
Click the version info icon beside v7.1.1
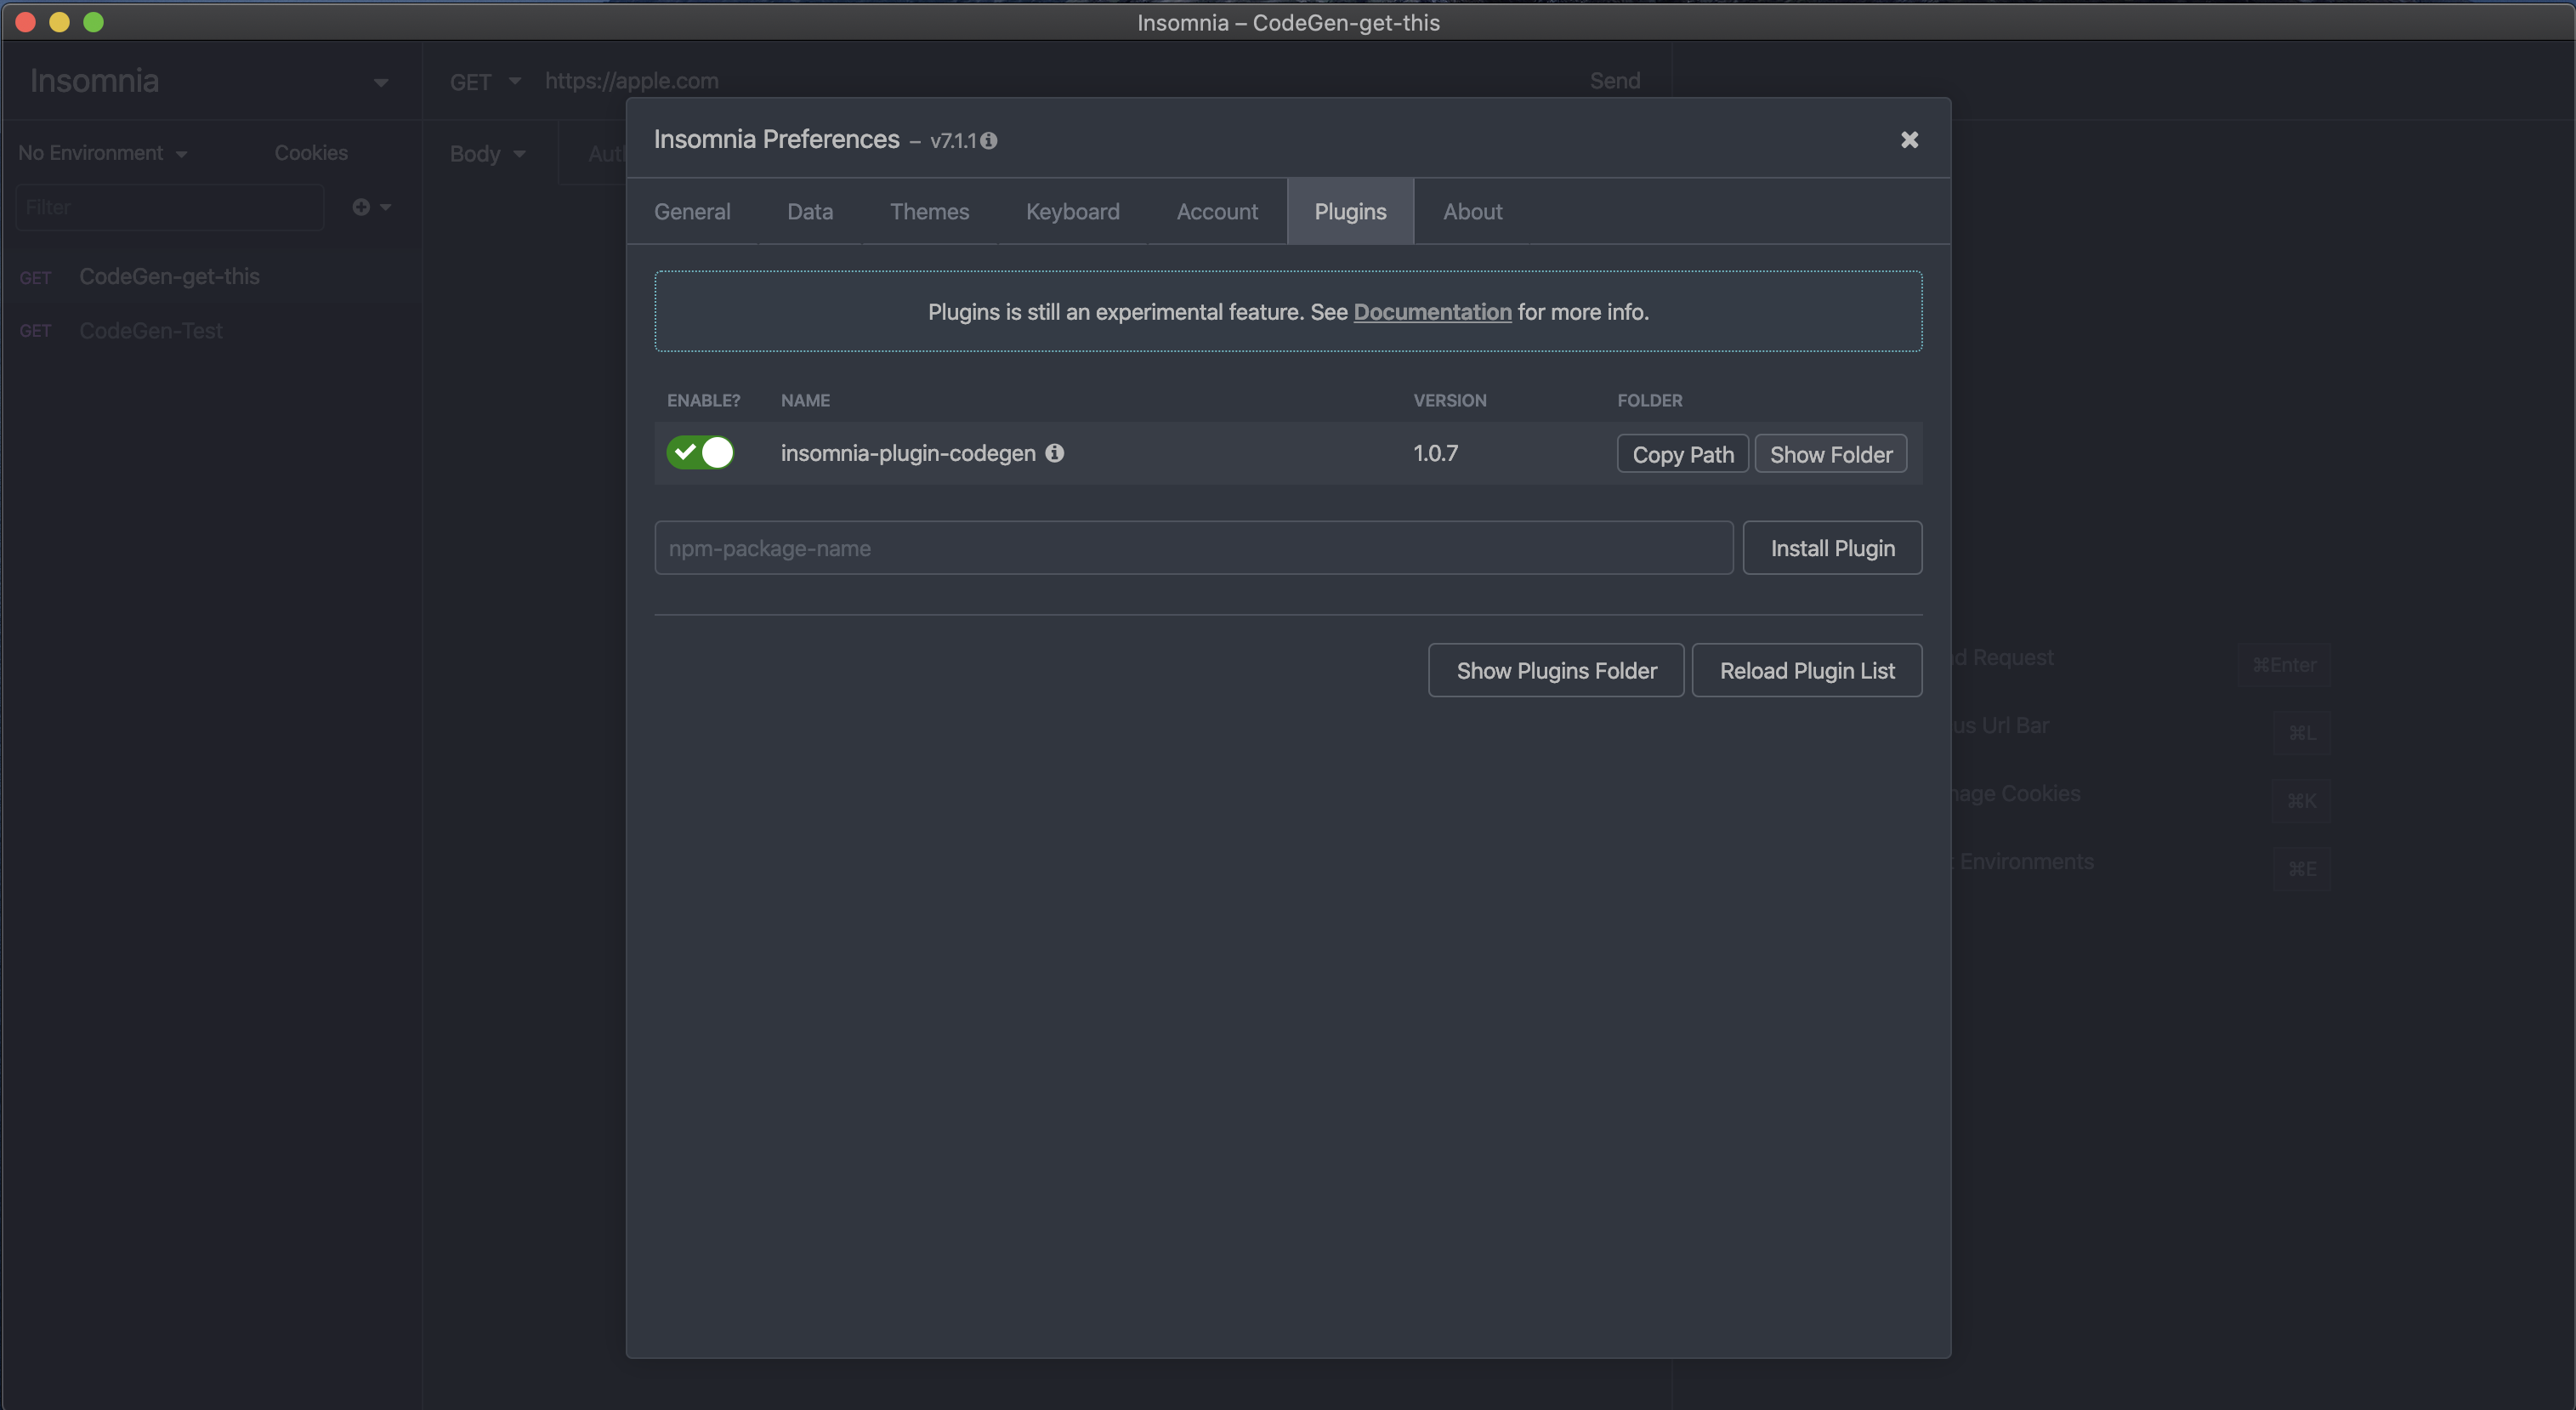[x=988, y=141]
